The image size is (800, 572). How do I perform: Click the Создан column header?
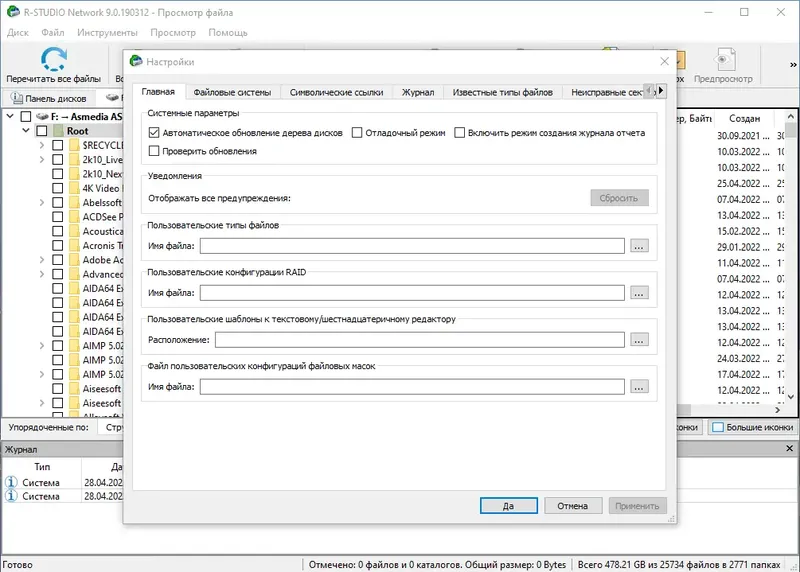point(744,118)
